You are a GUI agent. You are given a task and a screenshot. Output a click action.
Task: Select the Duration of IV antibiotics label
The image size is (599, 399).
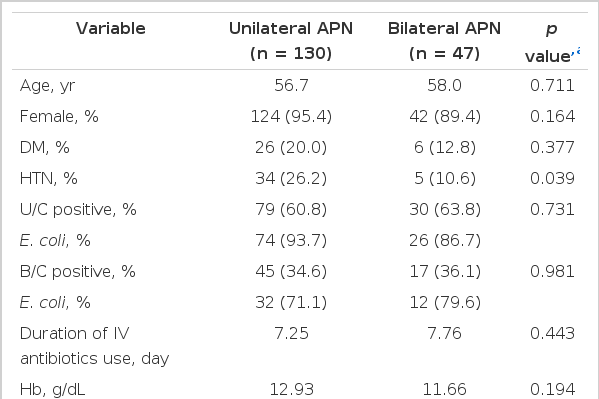(x=94, y=346)
